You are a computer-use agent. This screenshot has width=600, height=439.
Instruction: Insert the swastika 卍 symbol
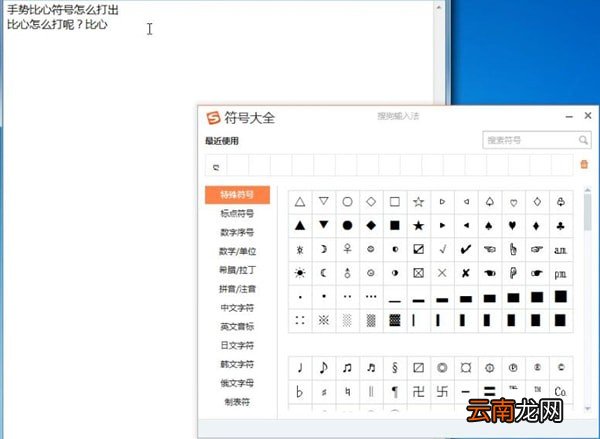[419, 392]
